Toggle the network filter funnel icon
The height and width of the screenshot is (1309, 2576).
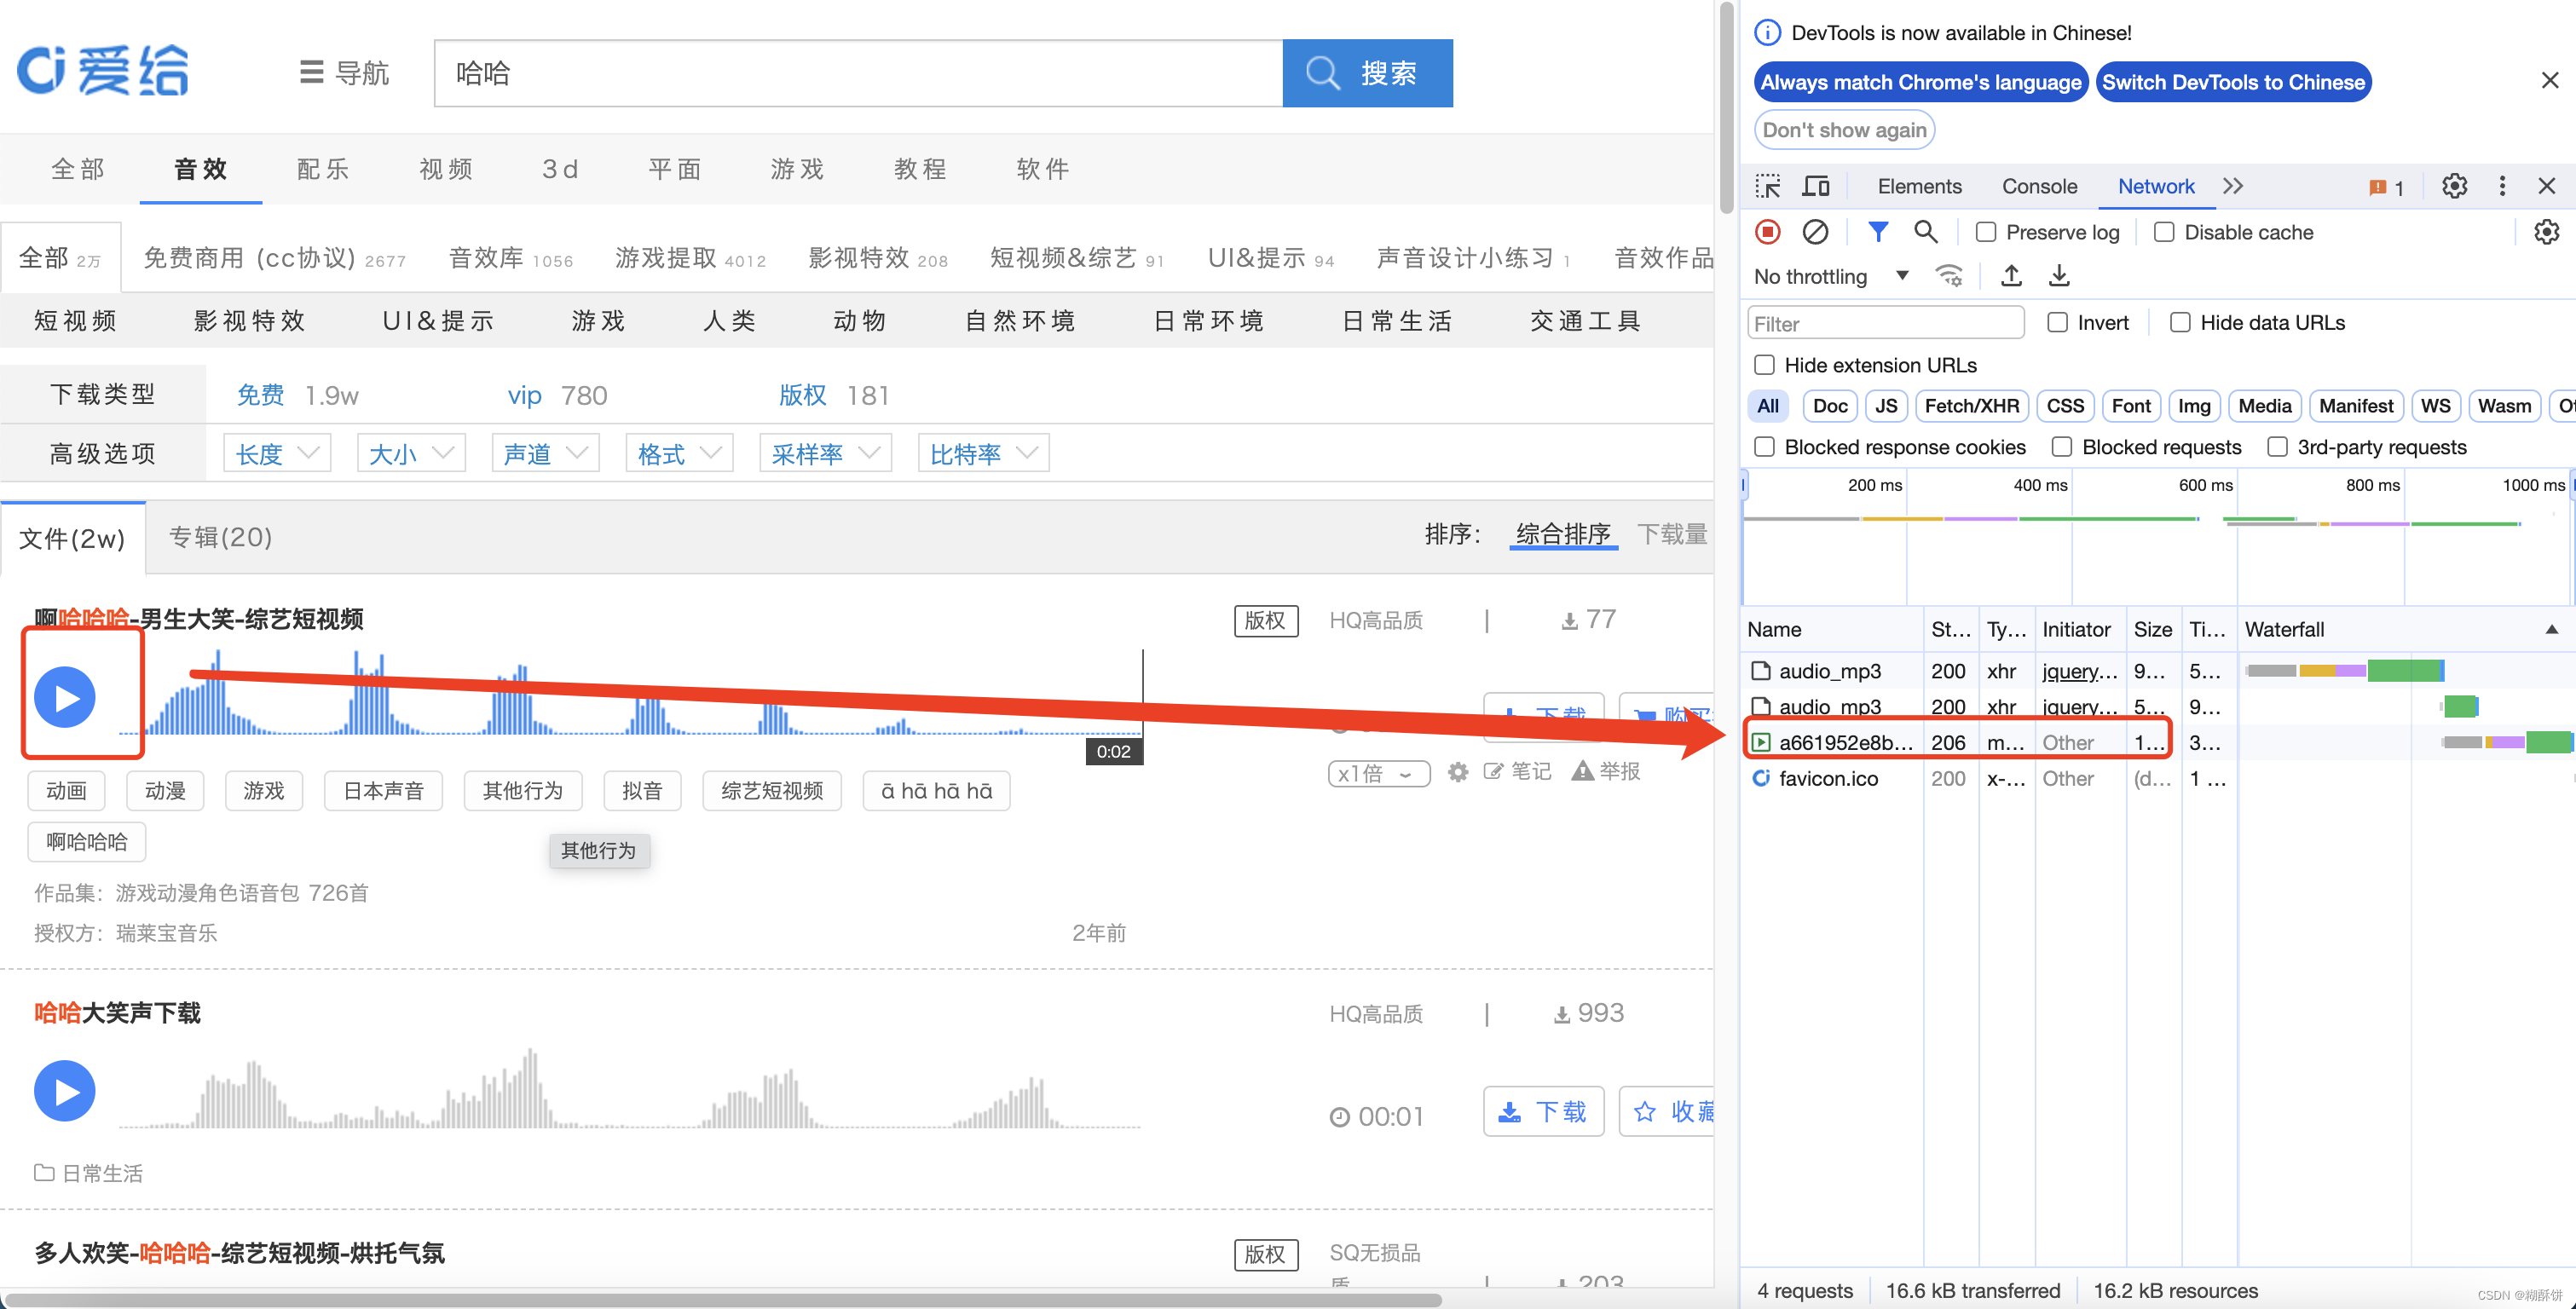coord(1877,232)
